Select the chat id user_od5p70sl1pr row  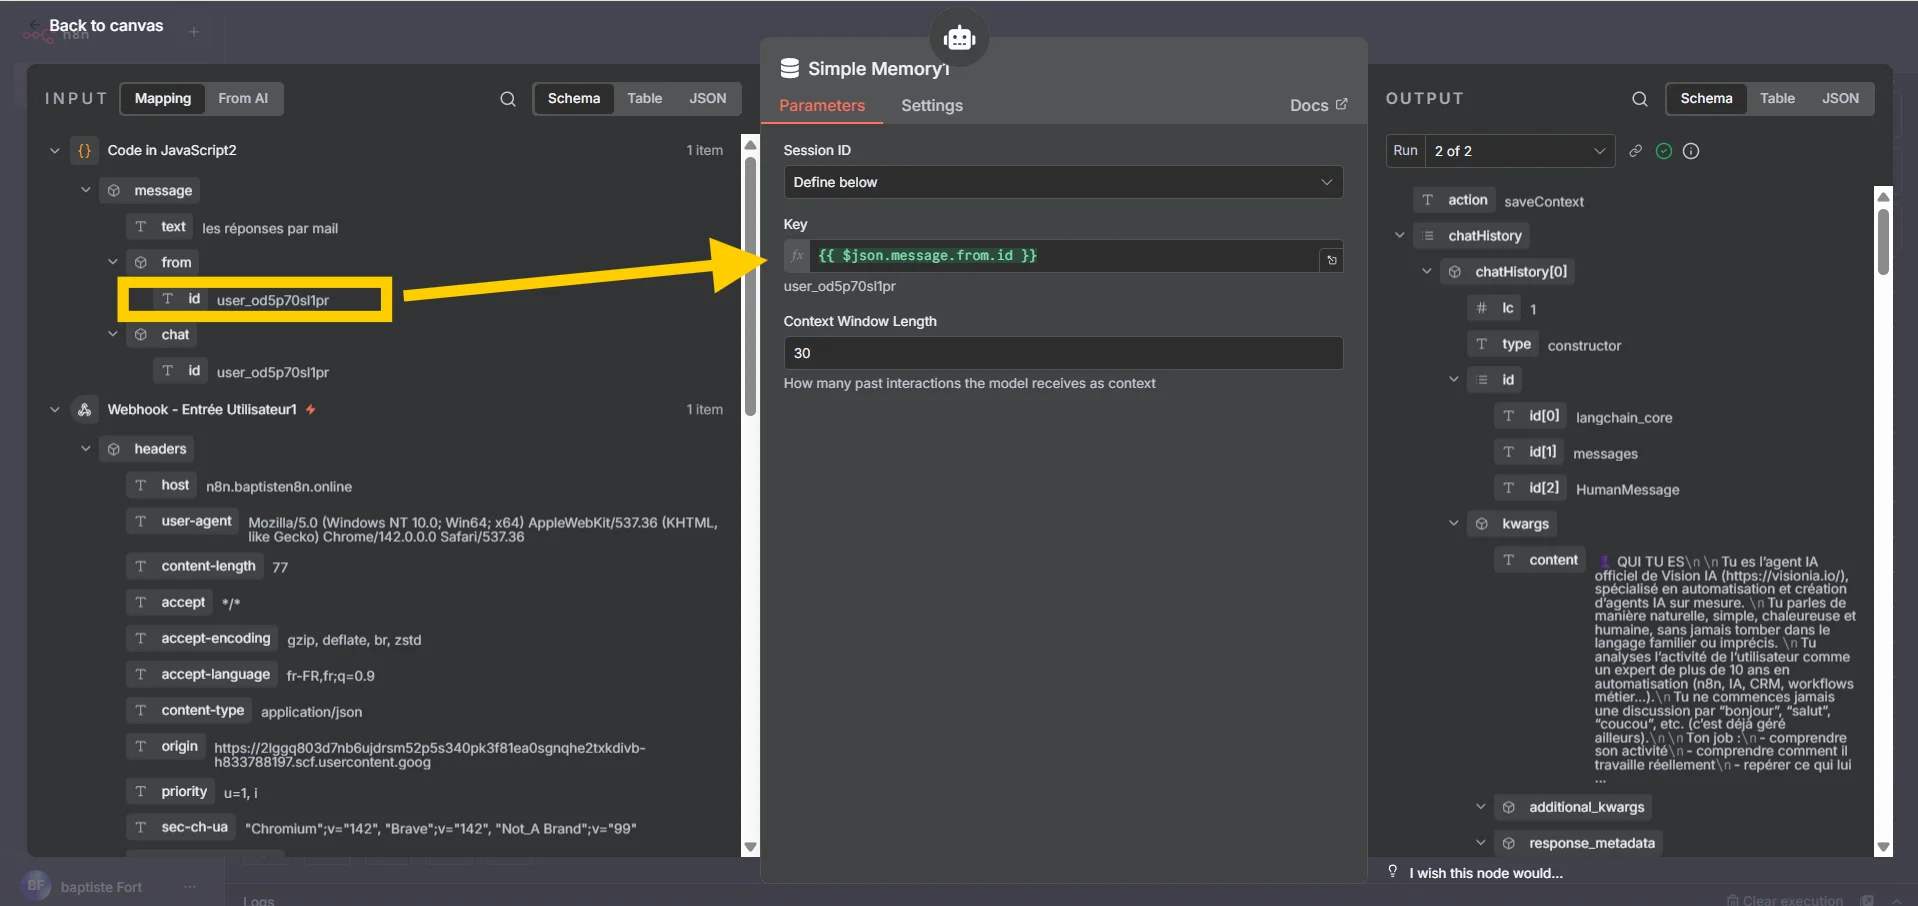pyautogui.click(x=241, y=371)
